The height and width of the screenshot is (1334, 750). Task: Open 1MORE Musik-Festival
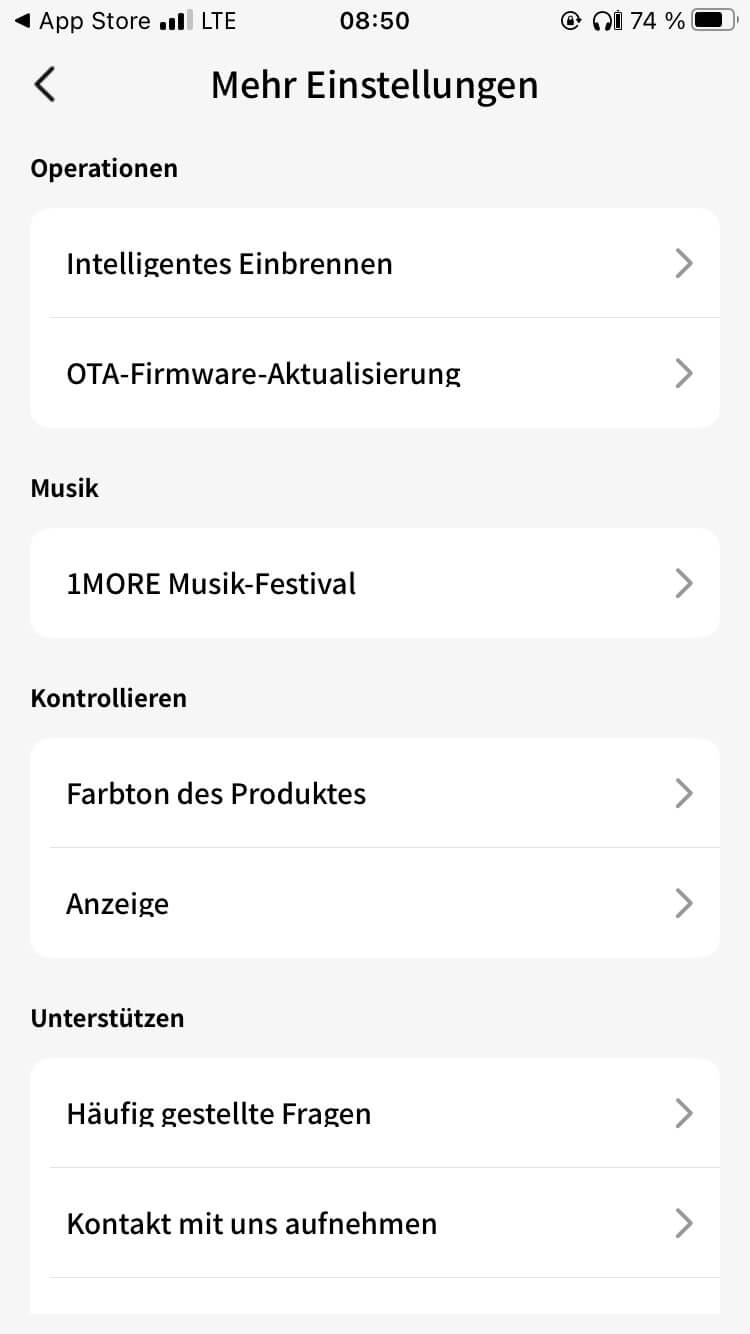point(212,584)
